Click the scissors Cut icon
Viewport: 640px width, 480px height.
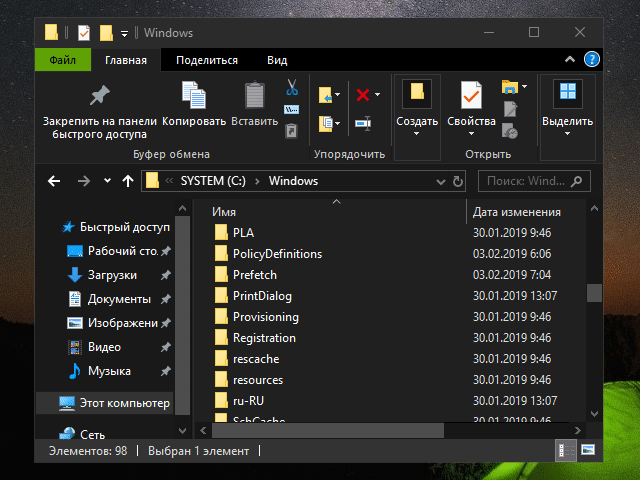click(291, 87)
